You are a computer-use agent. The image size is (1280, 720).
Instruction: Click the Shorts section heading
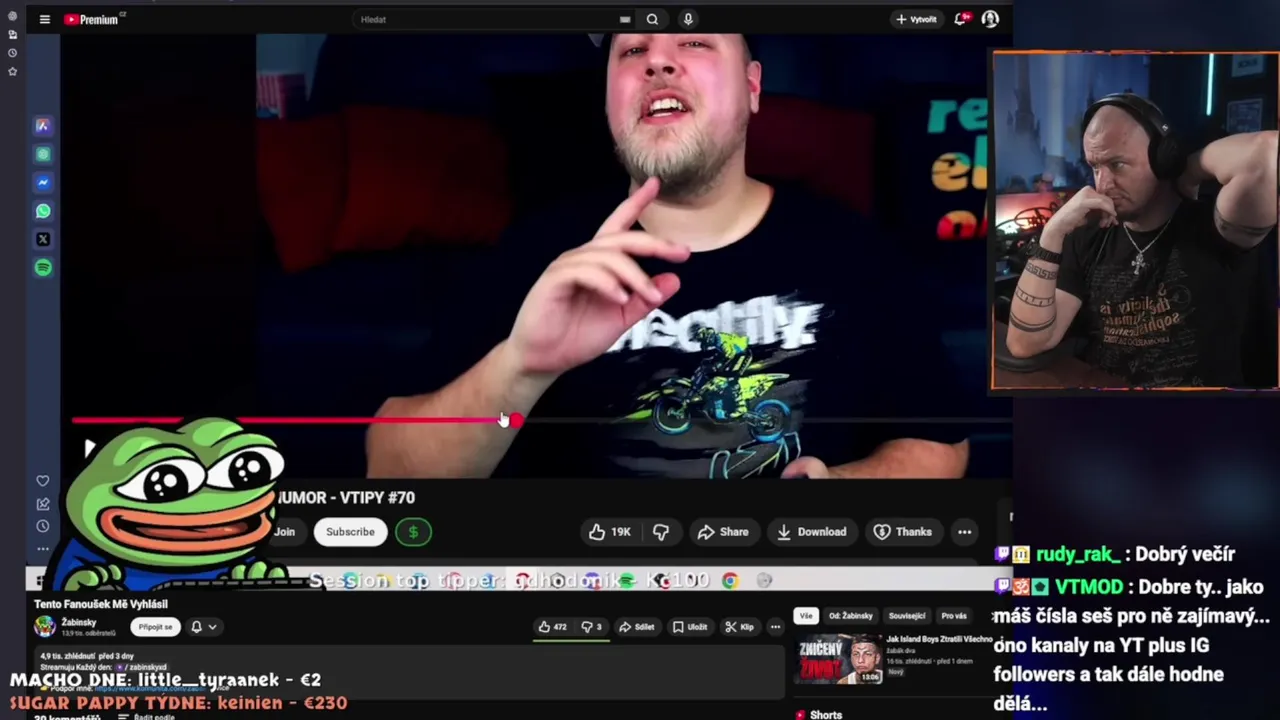point(826,715)
